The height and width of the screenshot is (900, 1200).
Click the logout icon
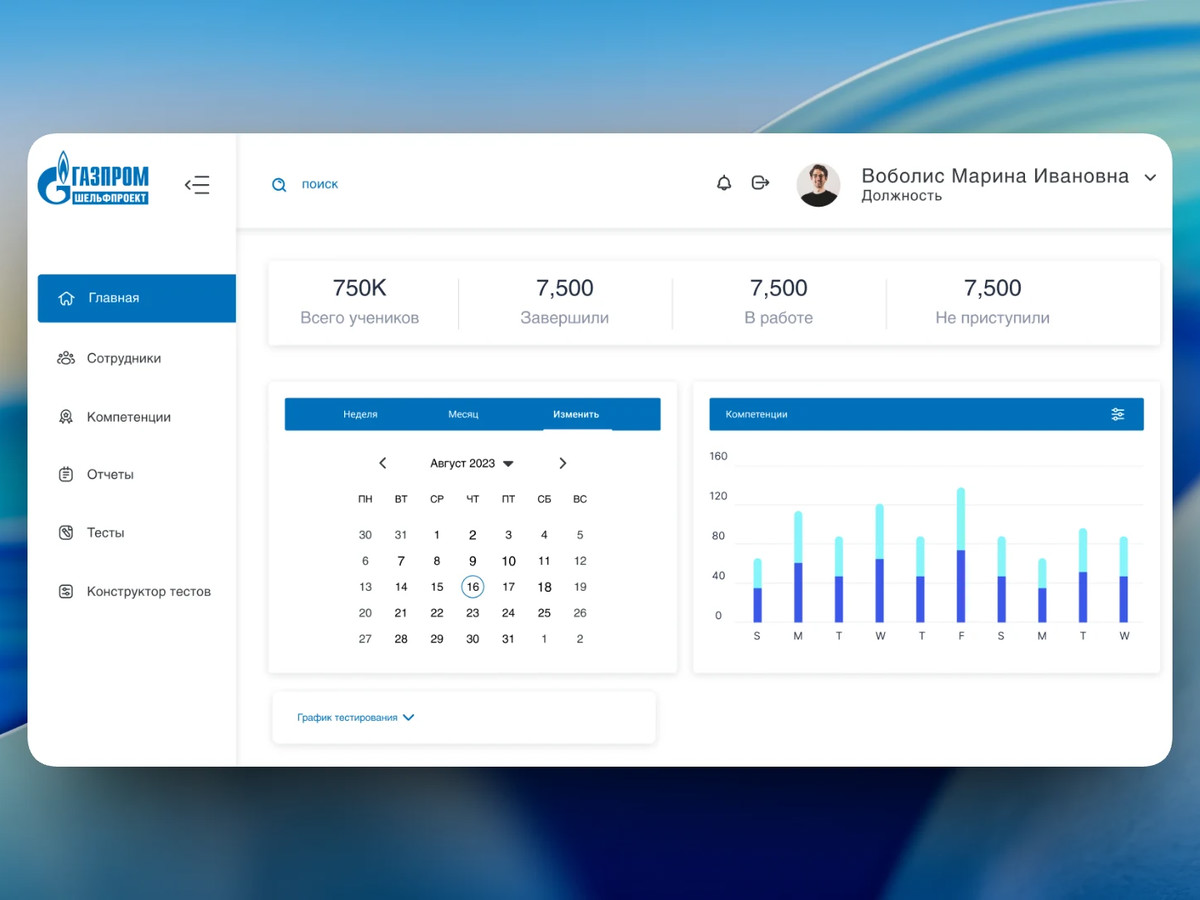click(x=760, y=183)
